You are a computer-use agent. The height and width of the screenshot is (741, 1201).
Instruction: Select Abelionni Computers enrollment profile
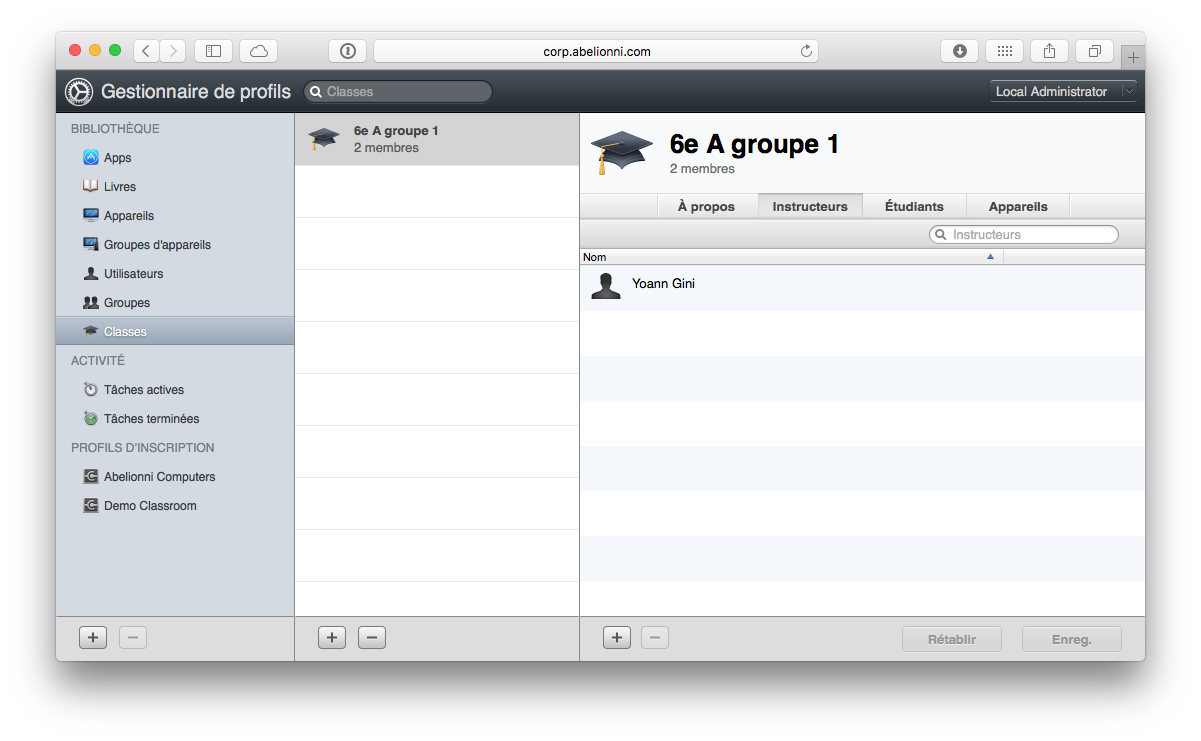[x=159, y=477]
